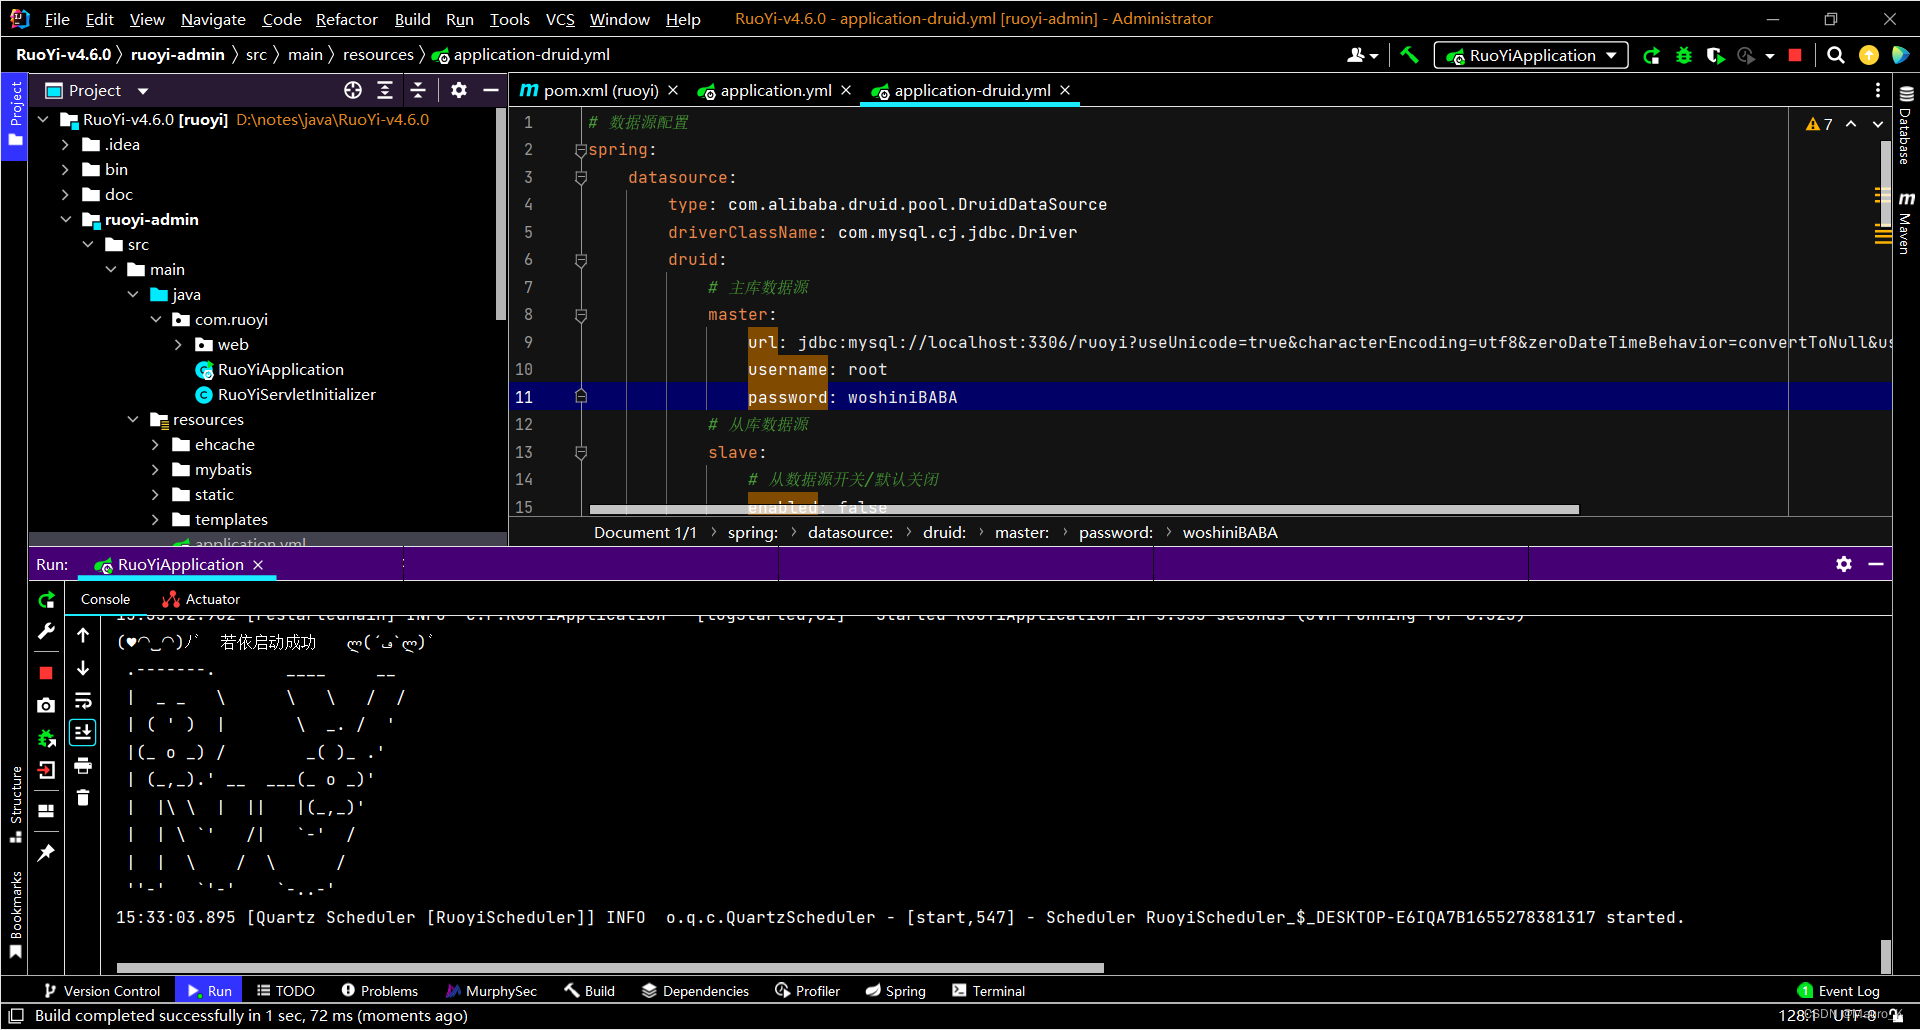
Task: Pin the Run tab pin icon
Action: point(46,853)
